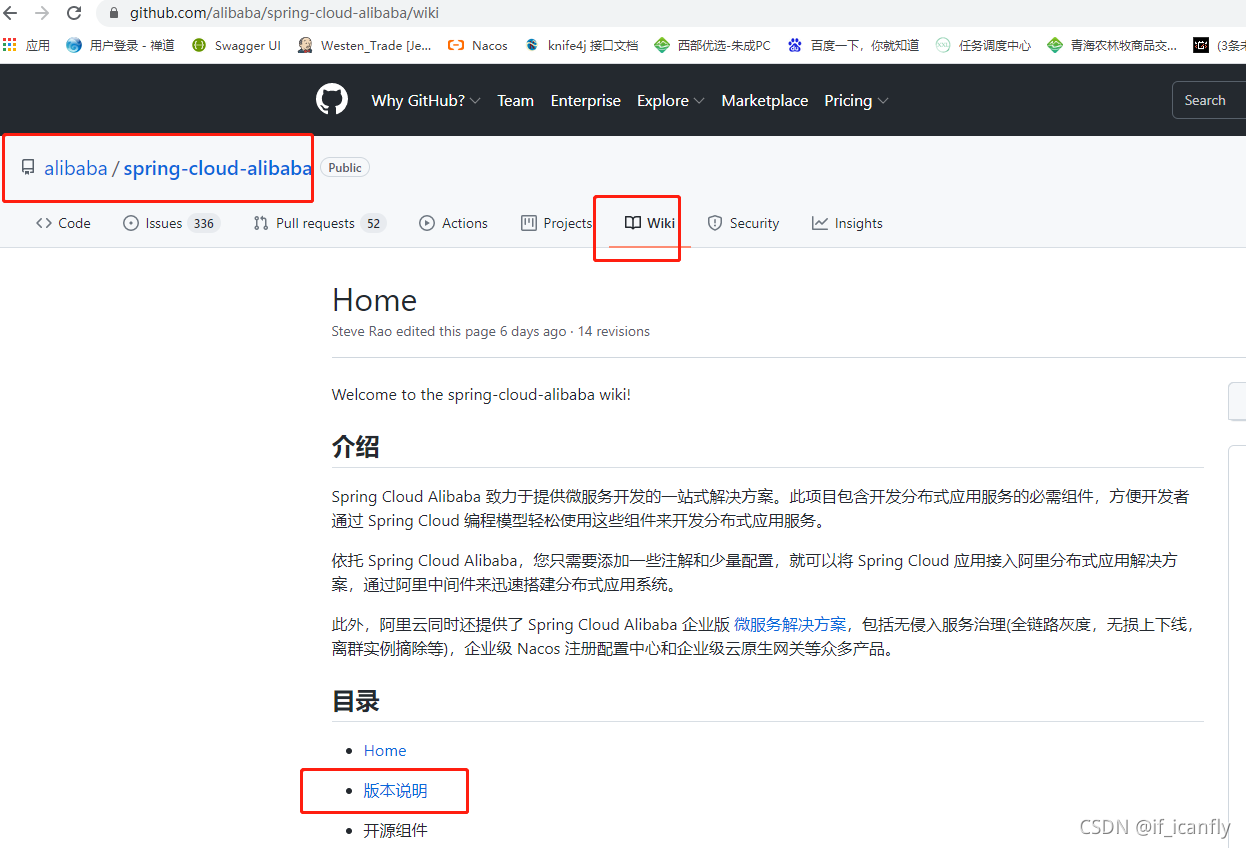This screenshot has width=1246, height=848.
Task: Open the 14 revisions history link
Action: [614, 331]
